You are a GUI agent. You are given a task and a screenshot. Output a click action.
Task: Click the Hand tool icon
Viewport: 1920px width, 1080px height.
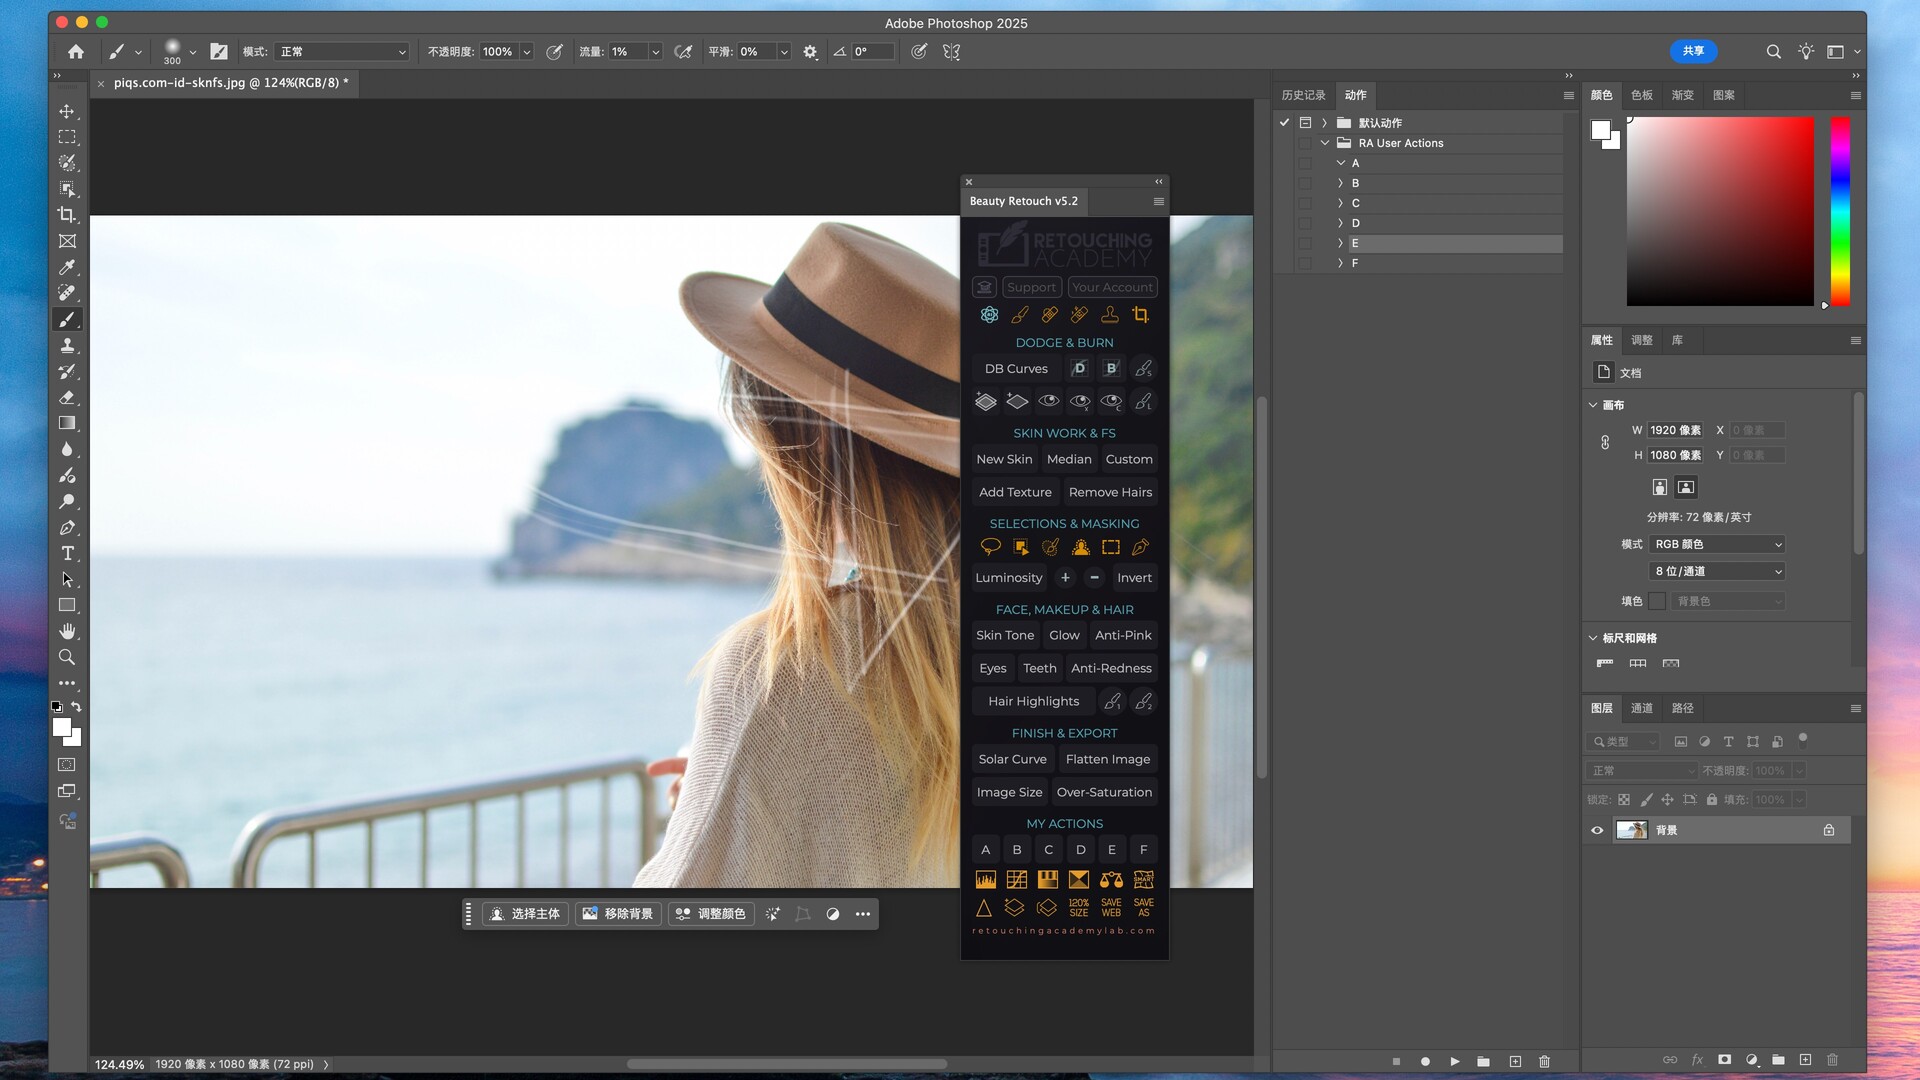pyautogui.click(x=67, y=631)
